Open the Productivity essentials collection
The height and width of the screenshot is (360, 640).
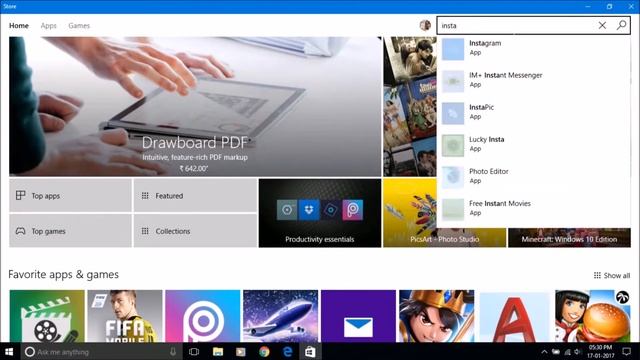320,213
